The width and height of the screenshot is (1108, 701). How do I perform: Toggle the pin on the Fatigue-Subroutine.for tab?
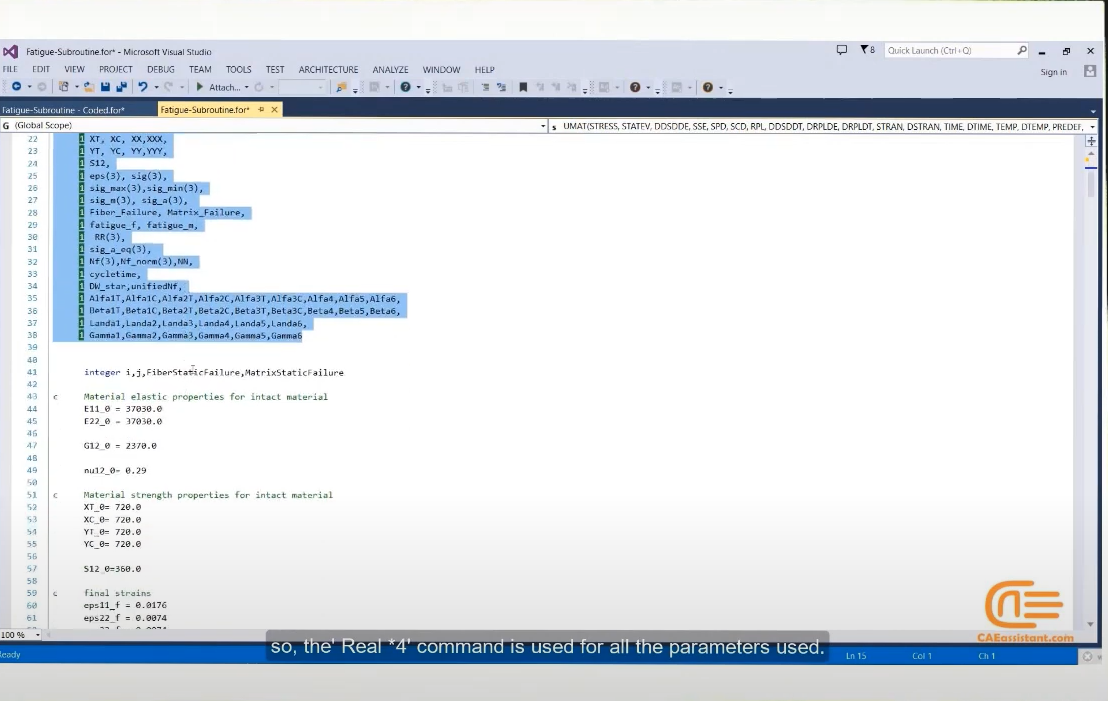click(x=261, y=110)
